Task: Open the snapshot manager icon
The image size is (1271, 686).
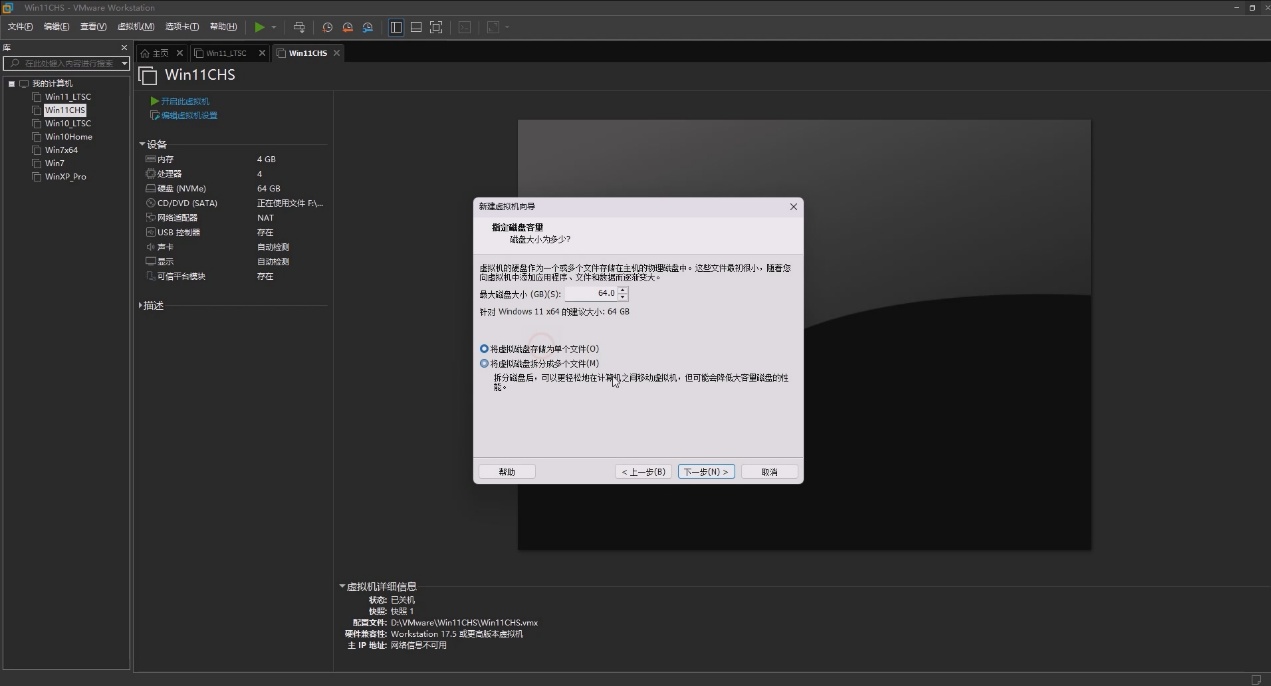Action: click(368, 27)
